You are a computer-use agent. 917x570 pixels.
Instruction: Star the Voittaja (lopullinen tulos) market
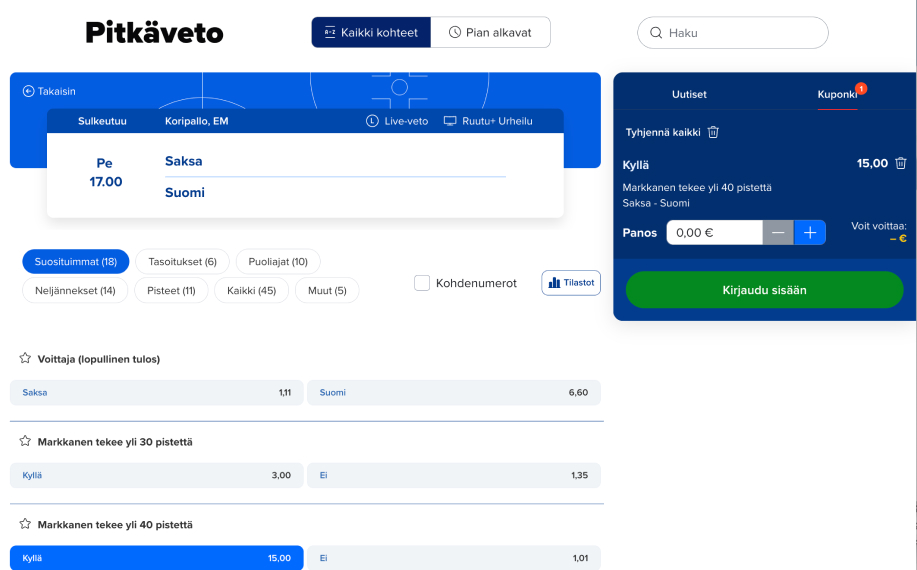point(25,358)
